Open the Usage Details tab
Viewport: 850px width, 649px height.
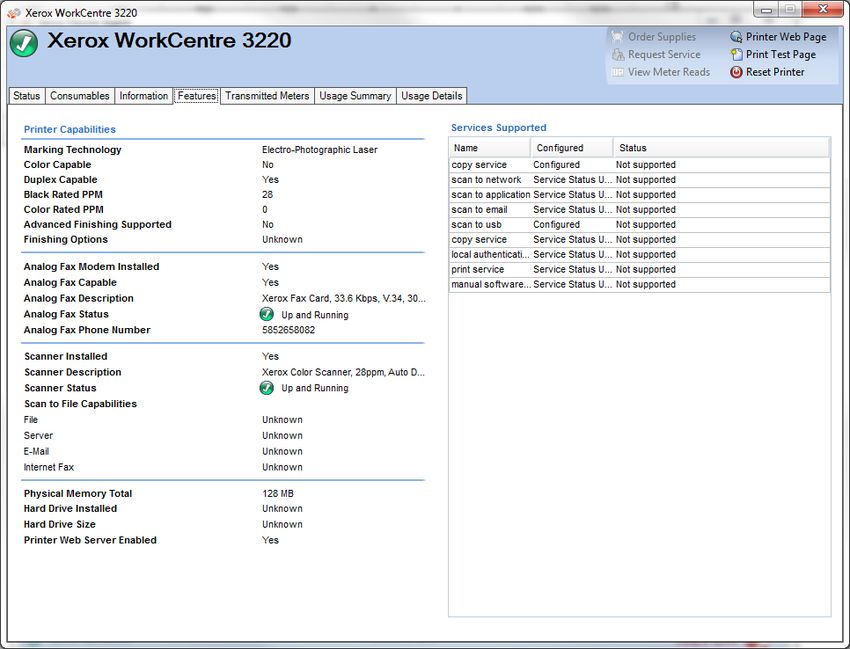tap(432, 96)
